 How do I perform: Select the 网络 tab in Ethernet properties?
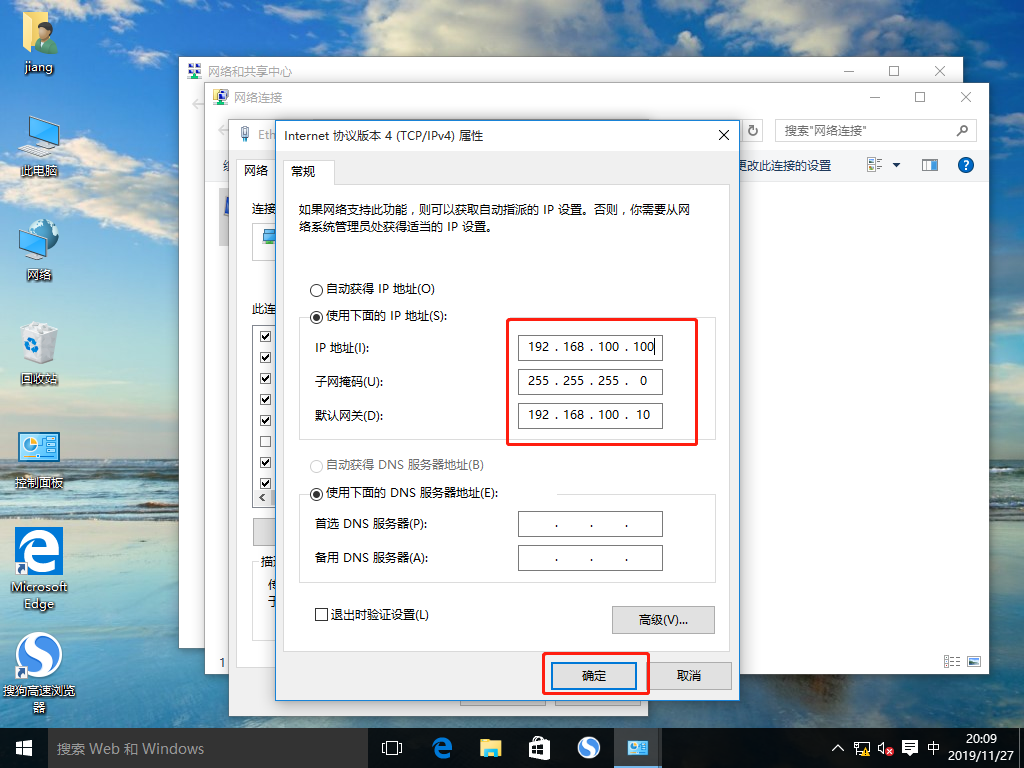[256, 171]
